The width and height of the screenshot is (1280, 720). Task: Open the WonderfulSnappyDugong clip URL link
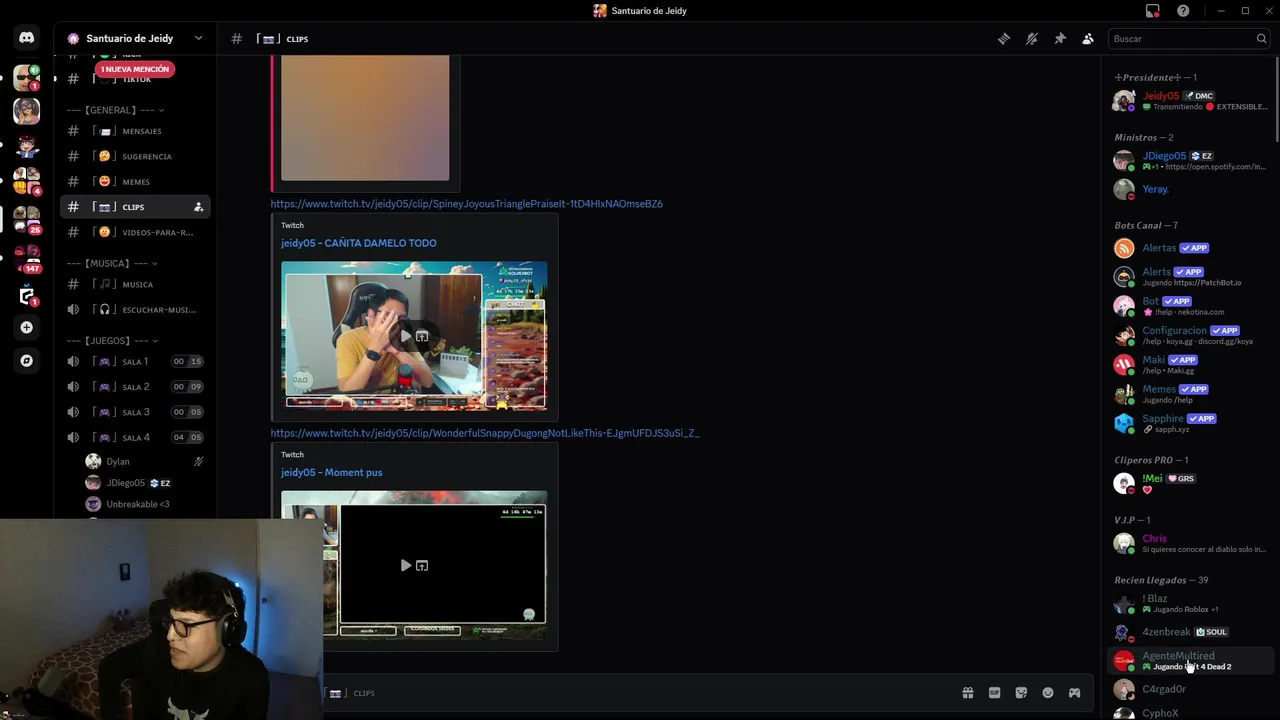(484, 433)
